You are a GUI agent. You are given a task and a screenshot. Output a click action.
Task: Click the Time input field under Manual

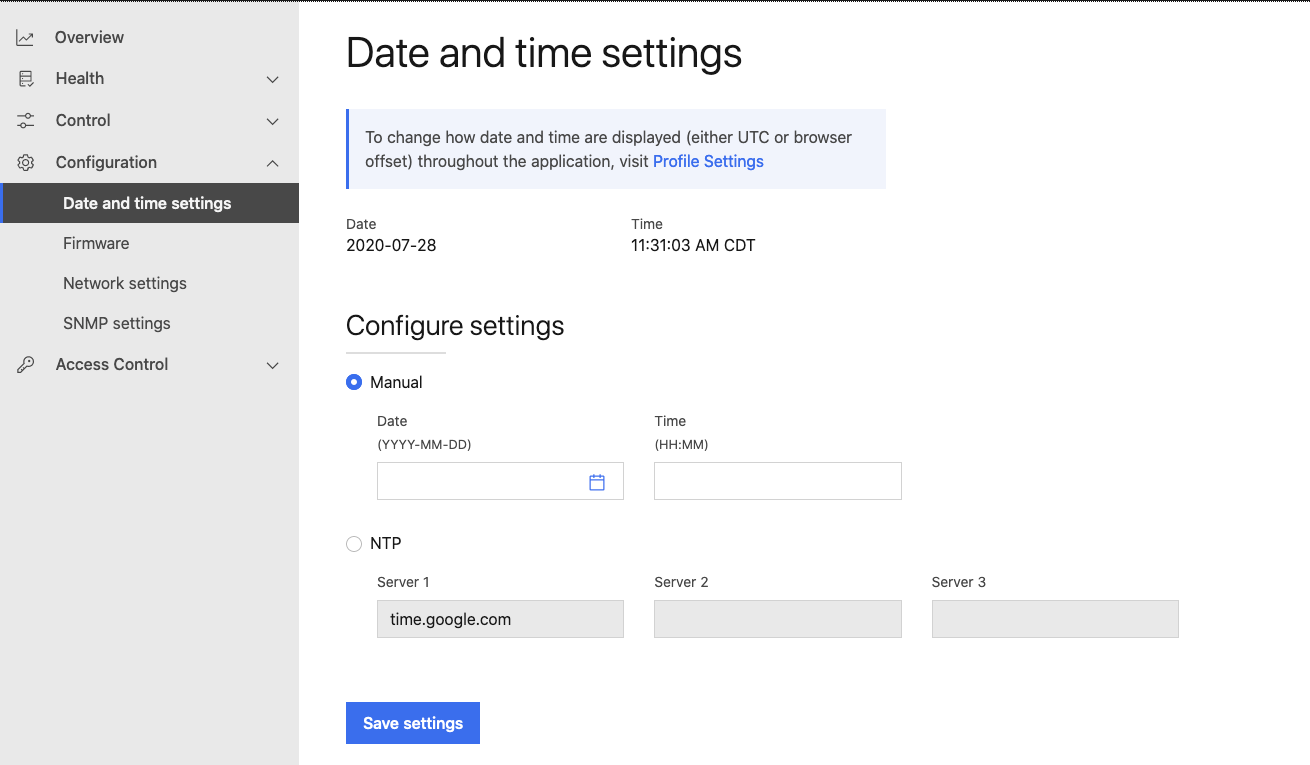[x=777, y=481]
